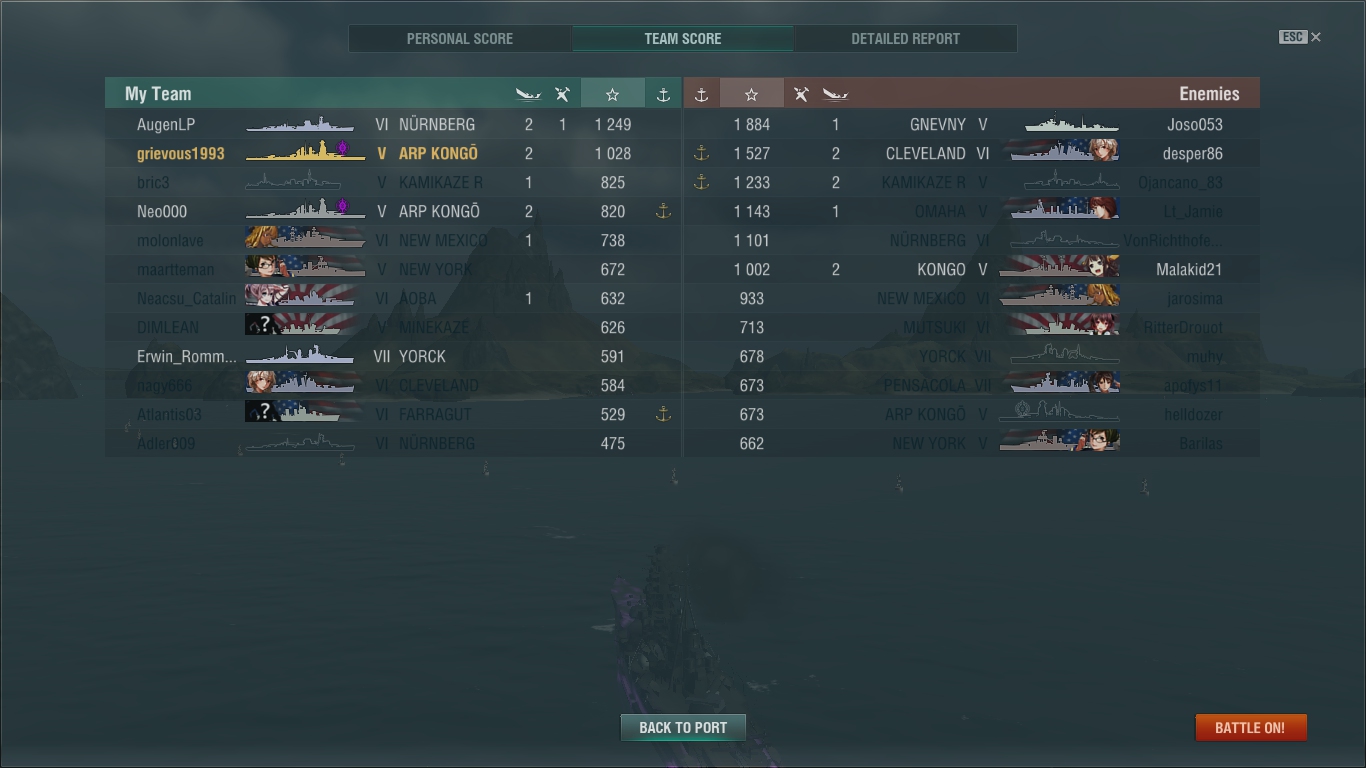Sort My Team by star score icon
The width and height of the screenshot is (1366, 768).
pos(612,94)
